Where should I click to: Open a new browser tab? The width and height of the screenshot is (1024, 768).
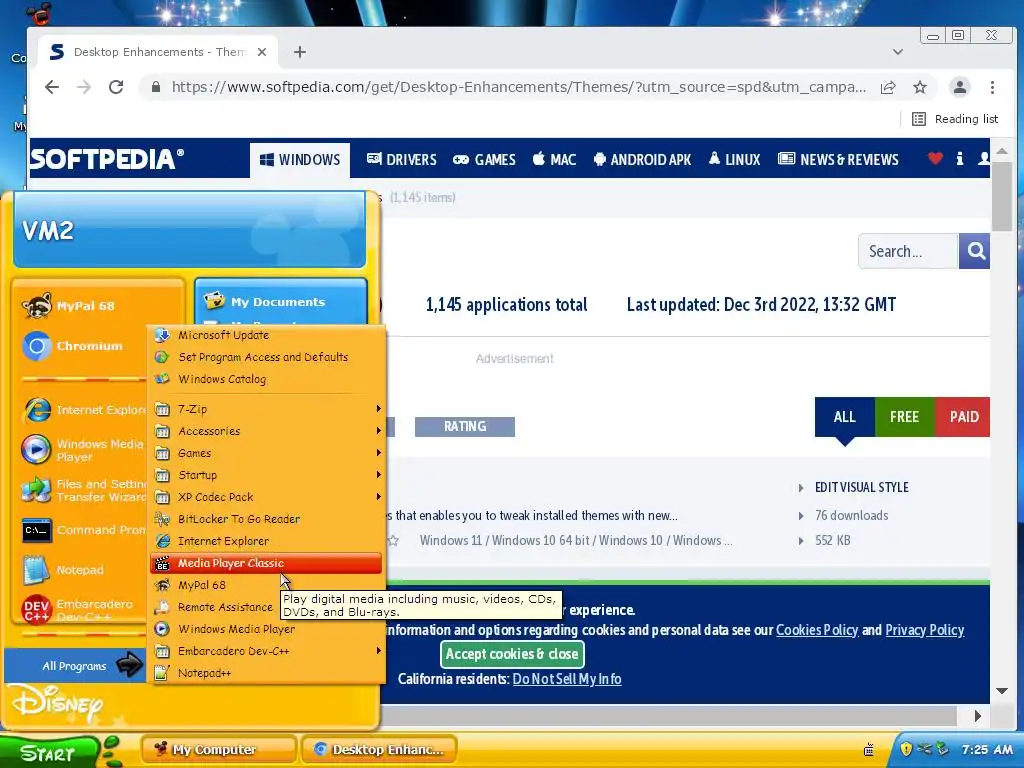300,52
